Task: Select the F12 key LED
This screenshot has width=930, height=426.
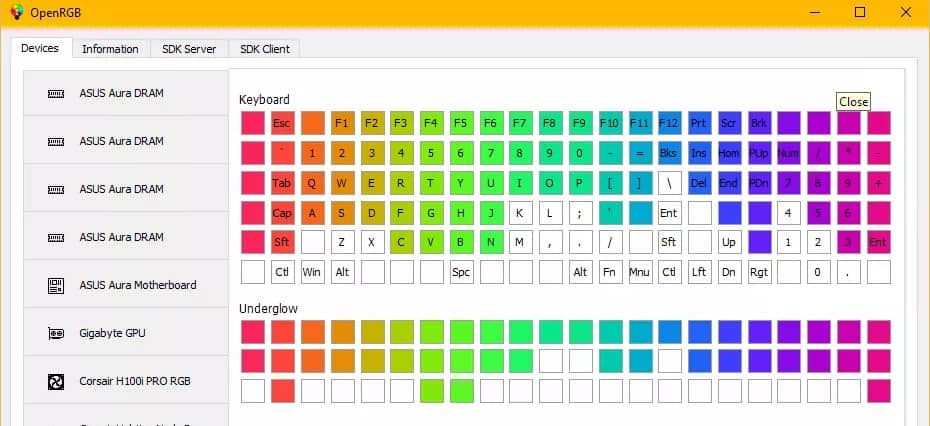Action: click(670, 123)
